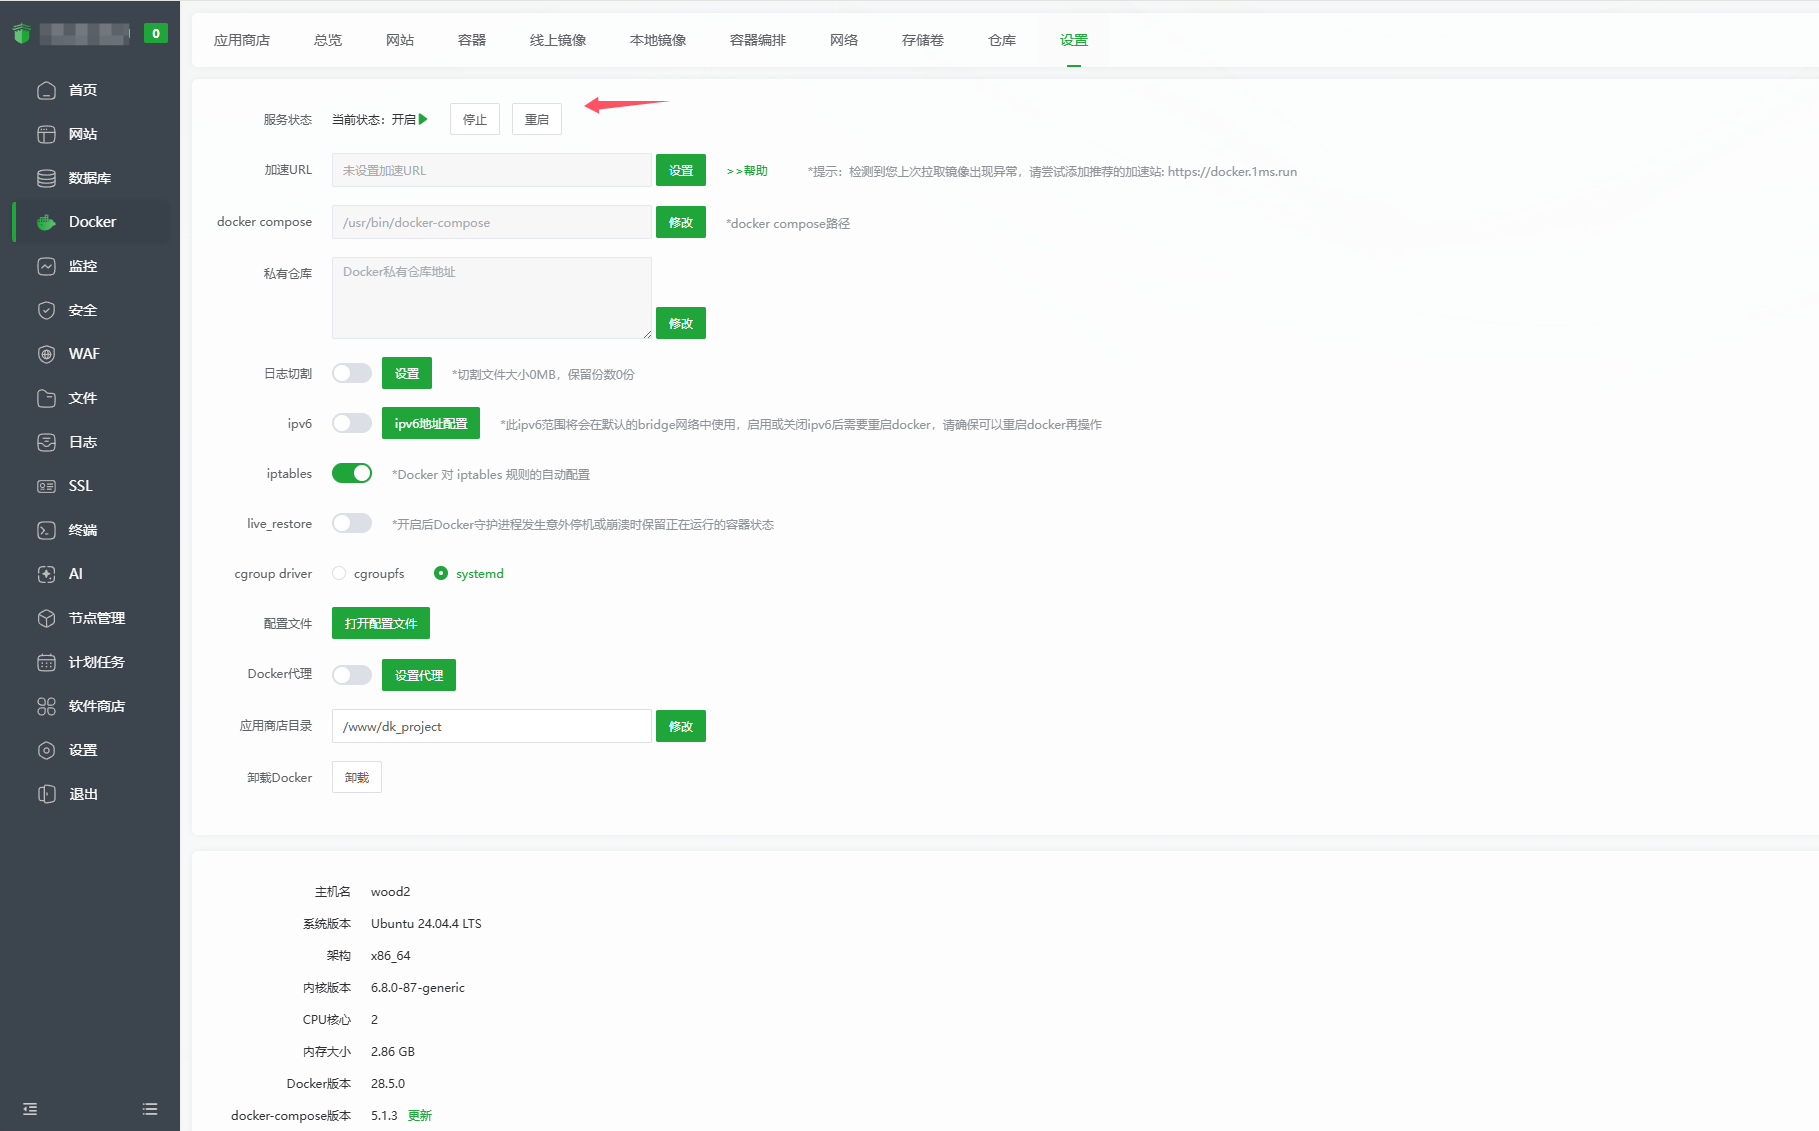
Task: Focus the 加速URL input field
Action: click(492, 170)
